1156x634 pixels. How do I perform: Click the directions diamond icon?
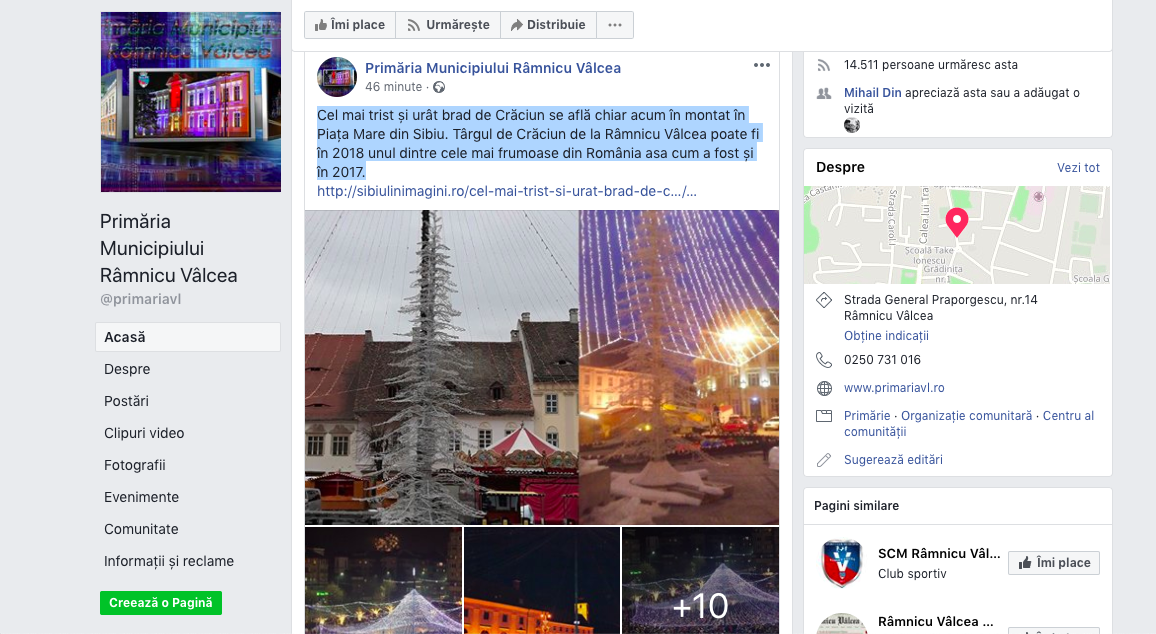pyautogui.click(x=824, y=300)
